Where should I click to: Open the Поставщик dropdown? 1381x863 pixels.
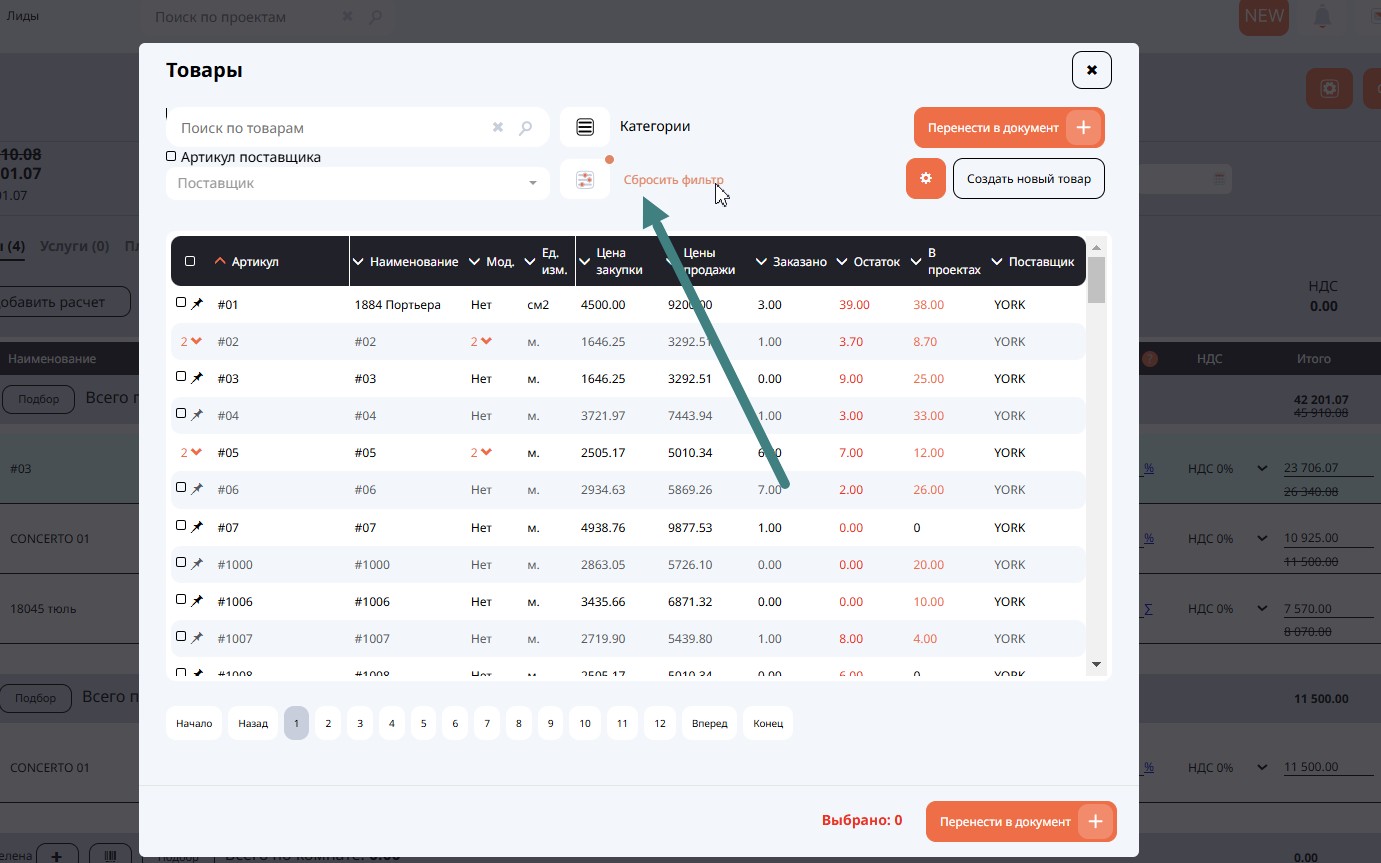[532, 183]
